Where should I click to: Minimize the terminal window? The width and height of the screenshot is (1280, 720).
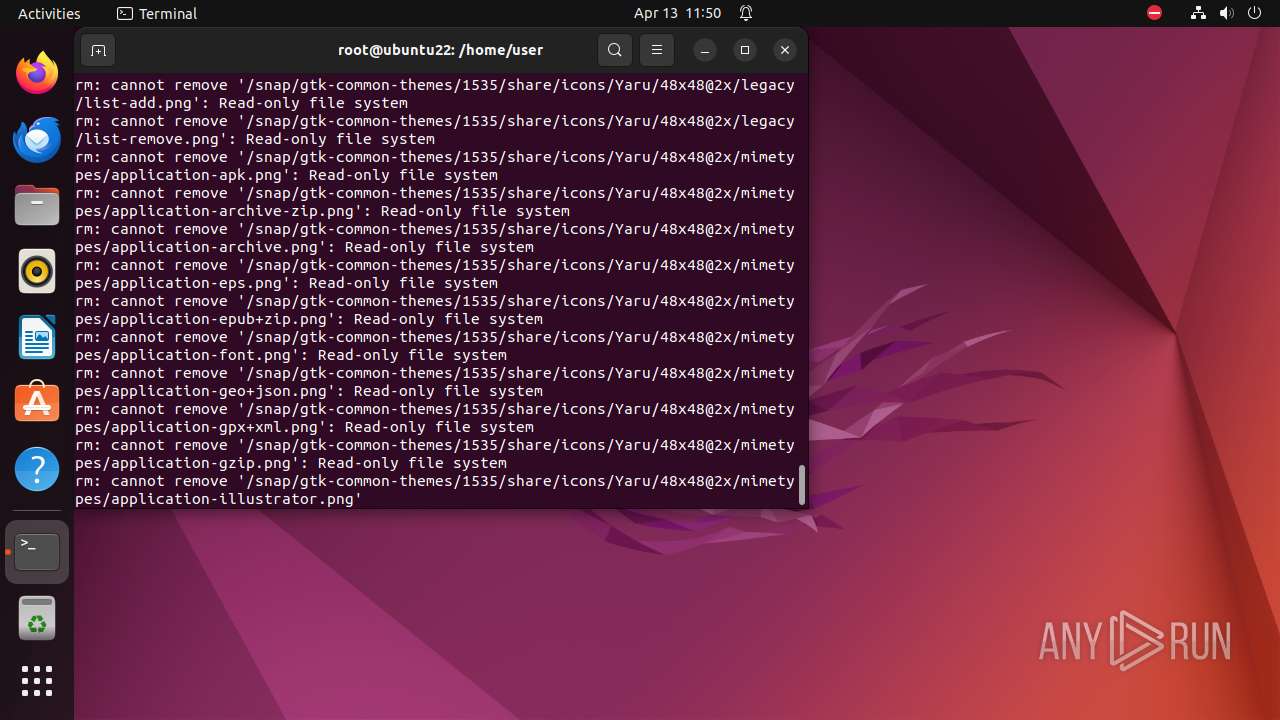[704, 50]
